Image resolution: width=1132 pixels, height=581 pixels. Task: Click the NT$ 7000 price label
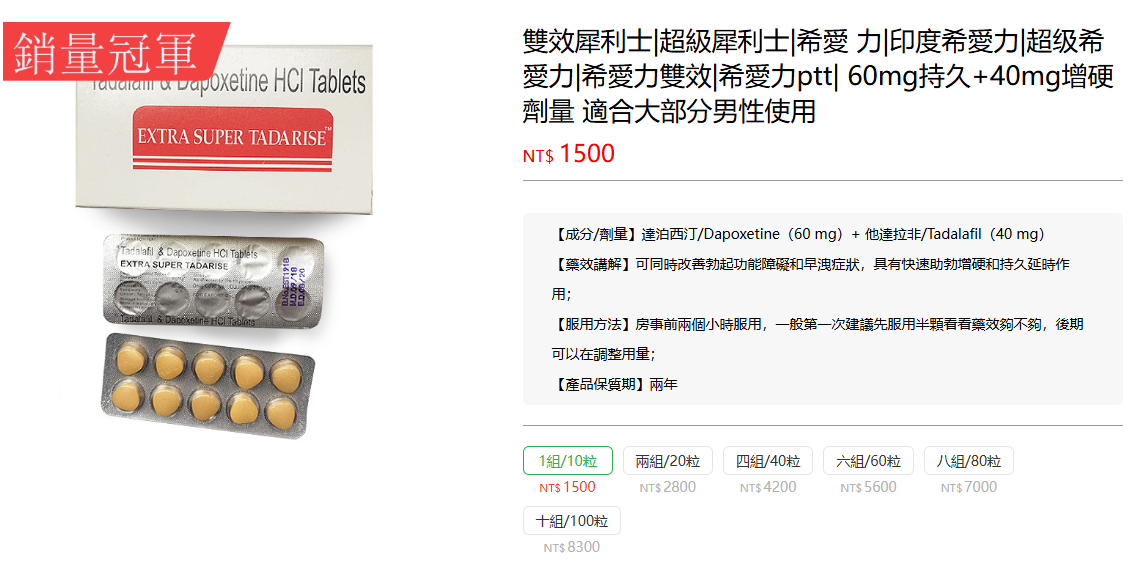click(969, 487)
